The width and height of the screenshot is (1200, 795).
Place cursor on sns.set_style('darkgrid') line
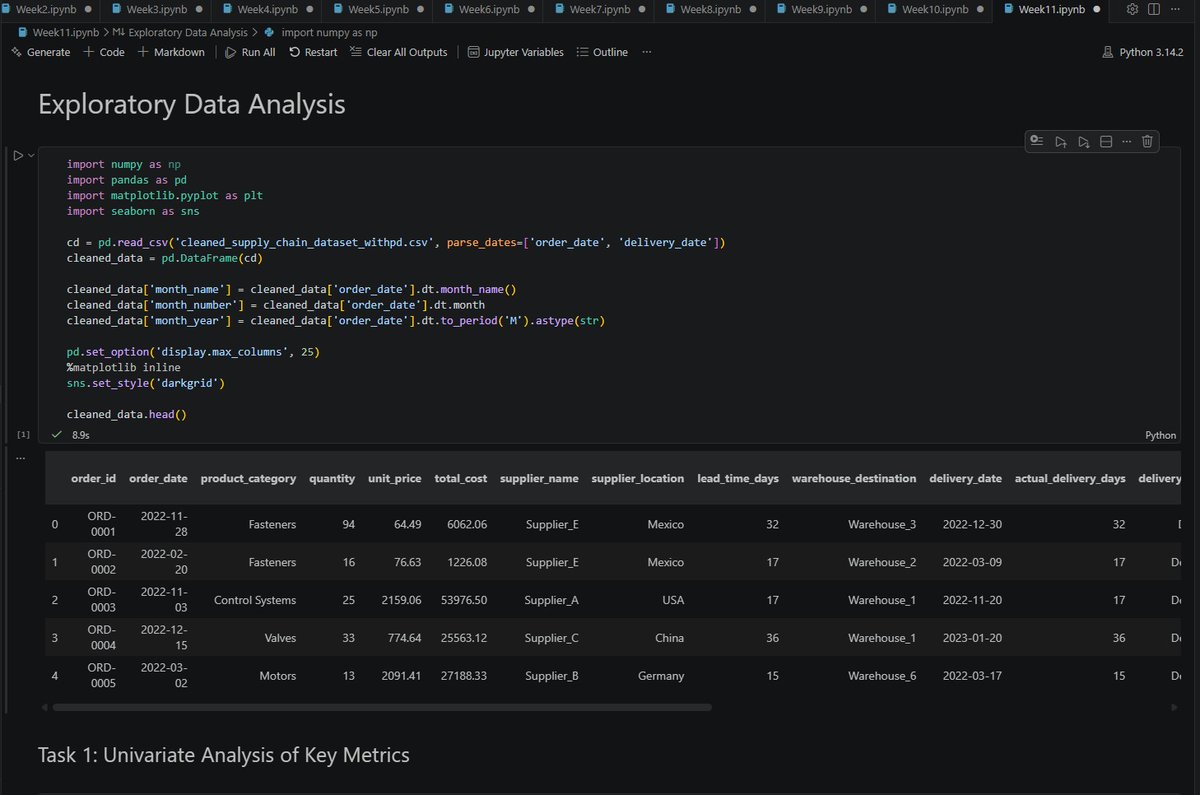[x=146, y=383]
